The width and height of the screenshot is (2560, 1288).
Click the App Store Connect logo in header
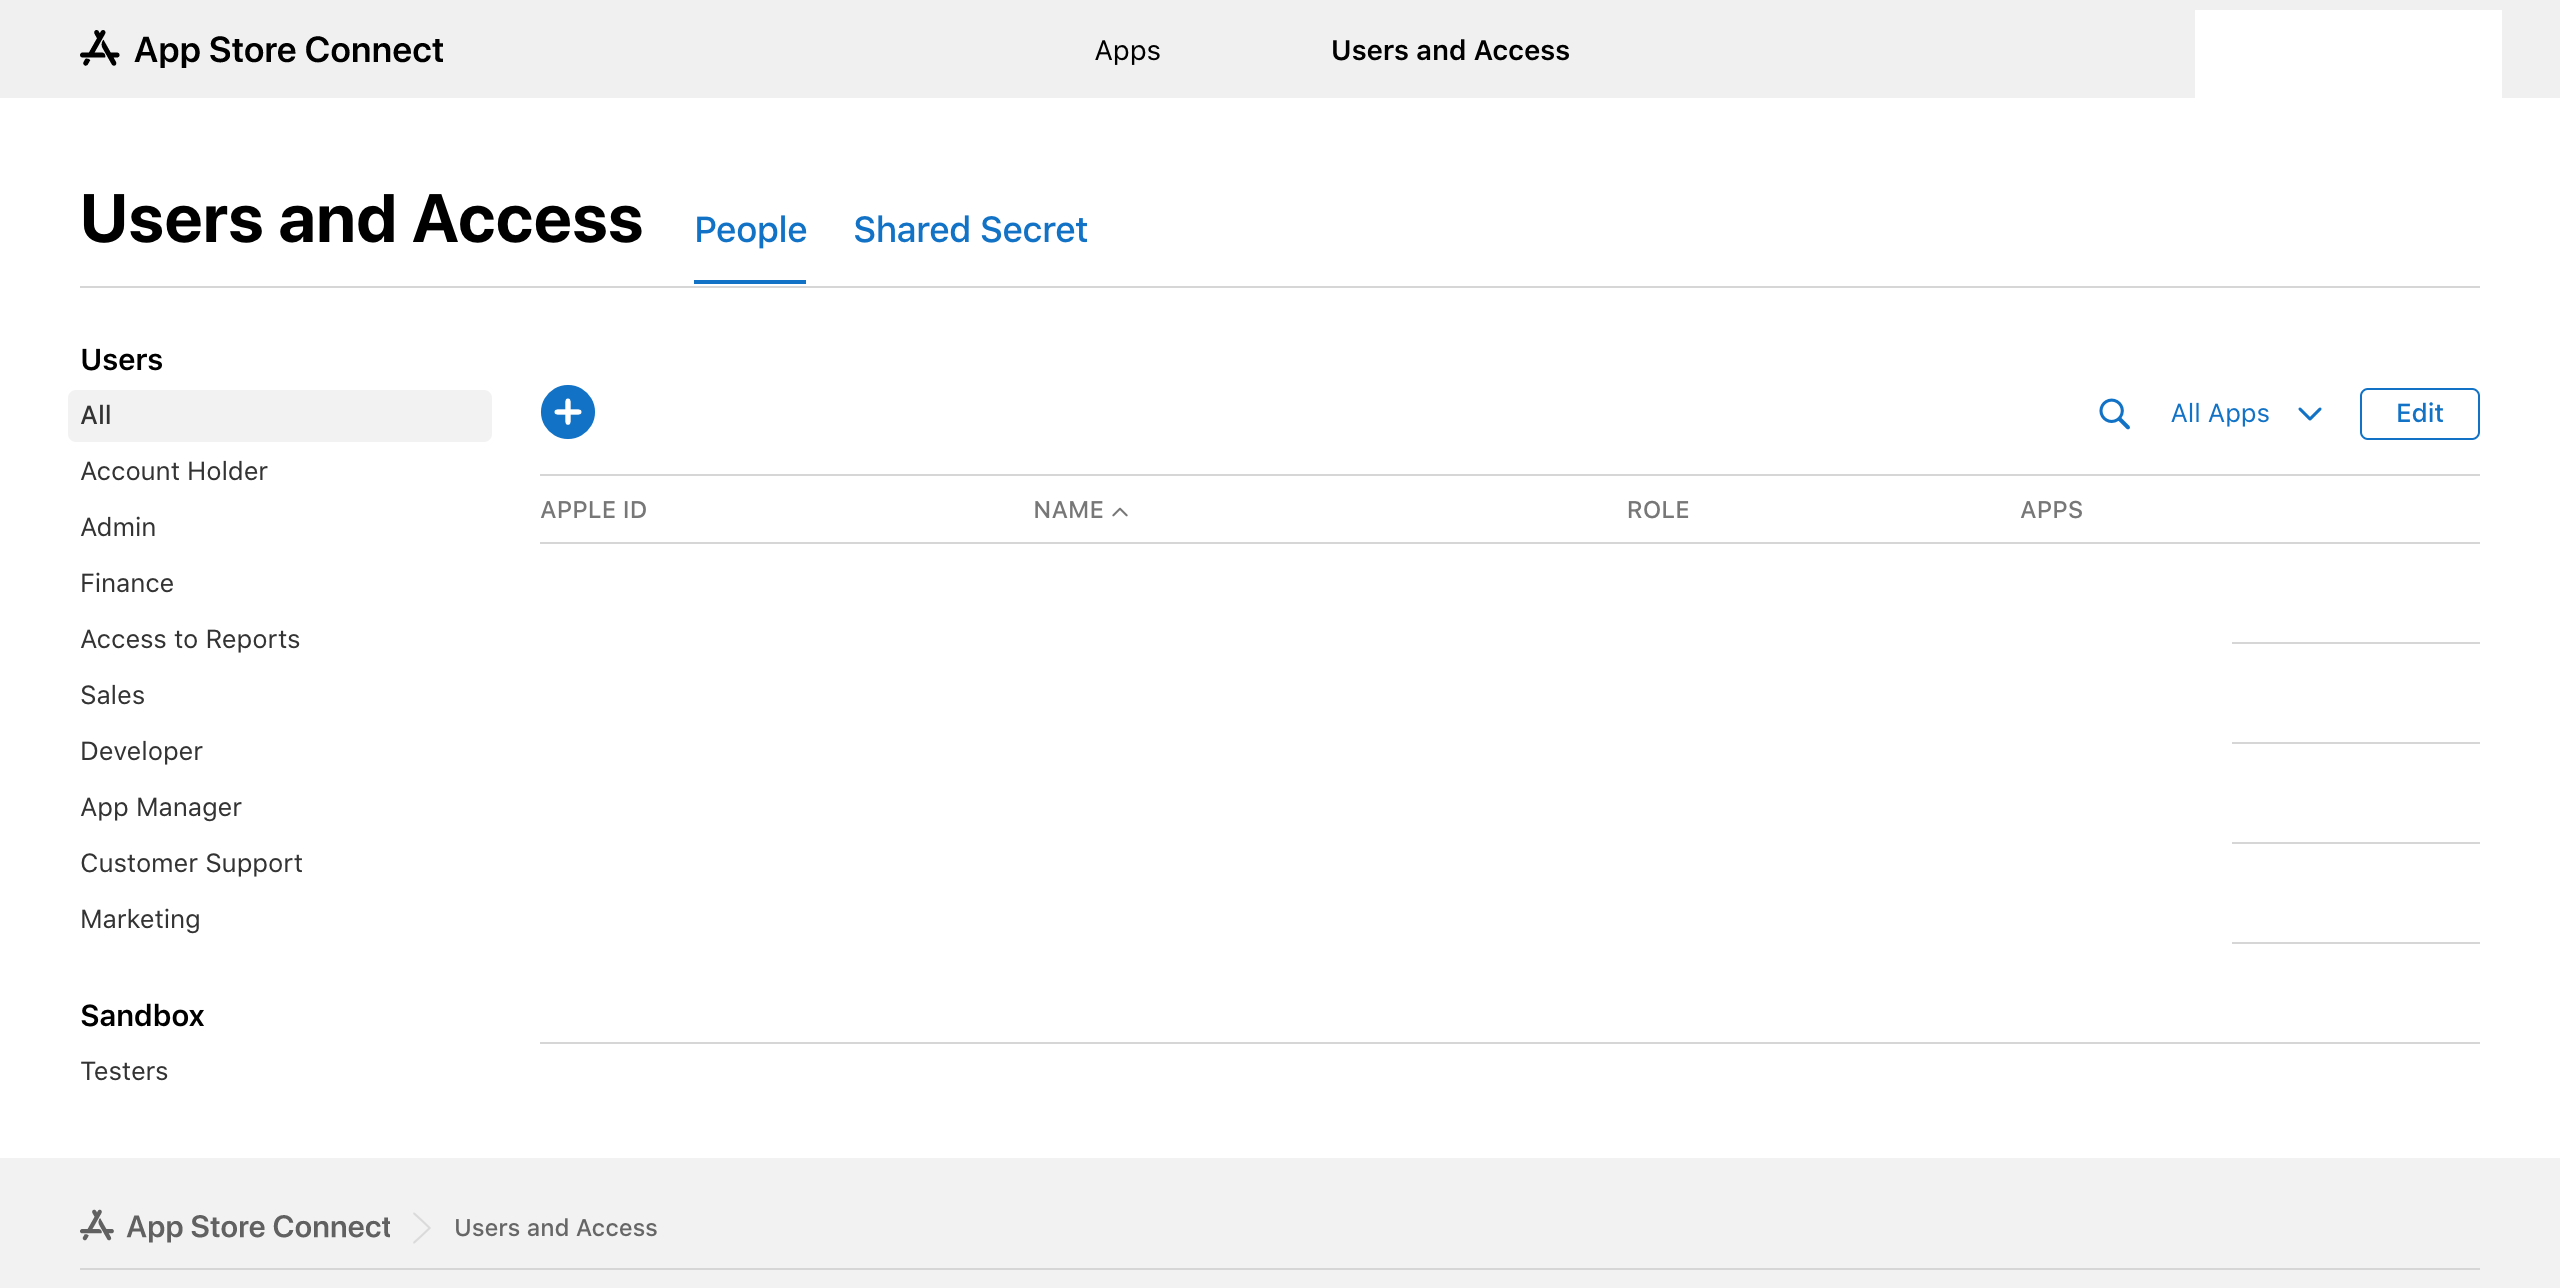[99, 49]
